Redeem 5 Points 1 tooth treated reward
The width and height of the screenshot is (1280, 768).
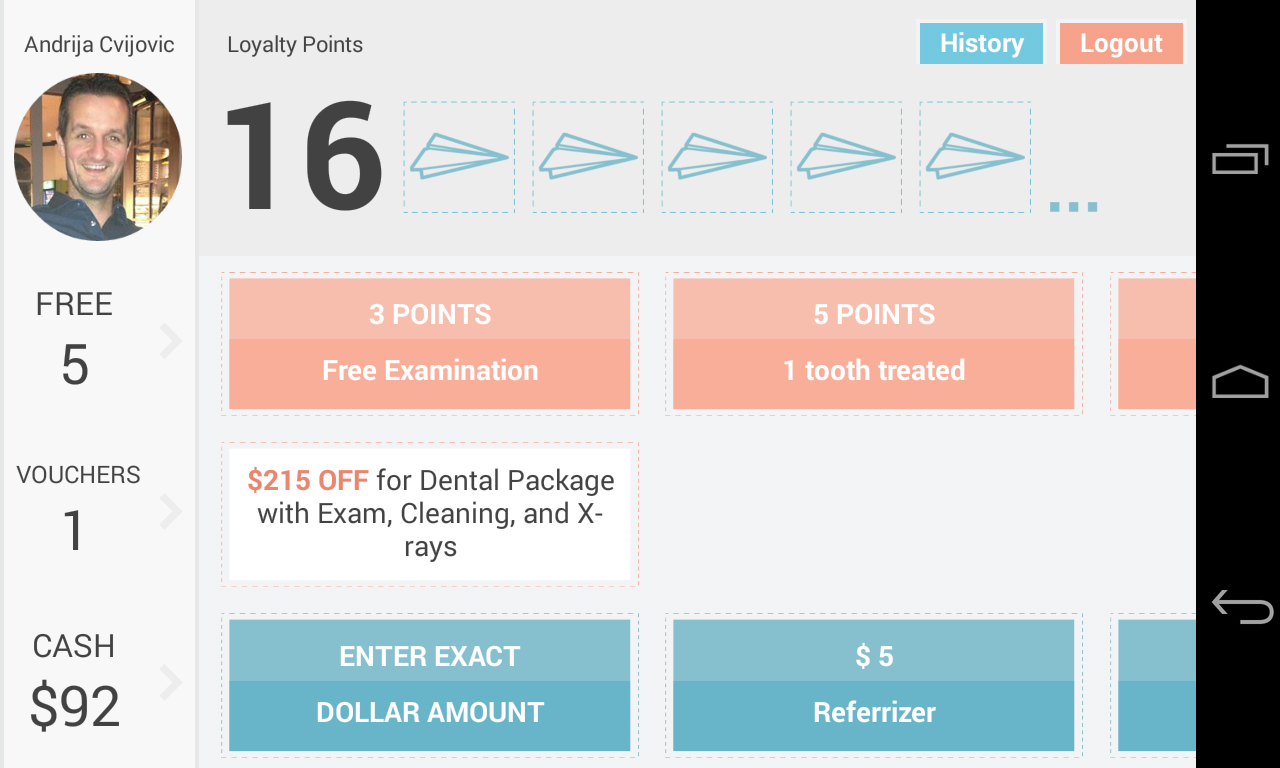[x=874, y=343]
